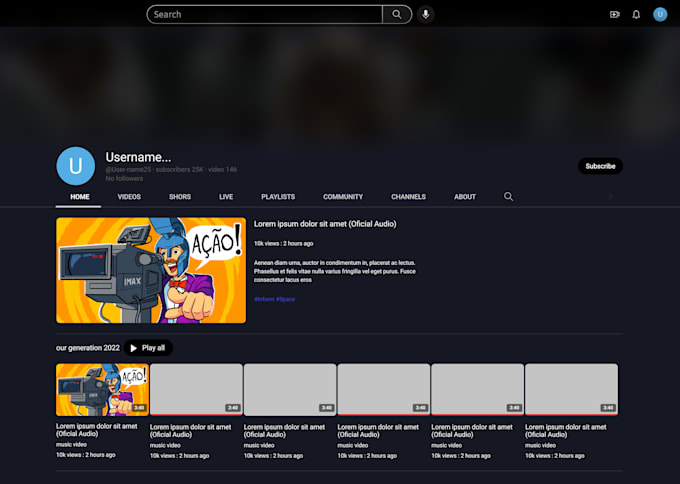Click music video label under first playlist video
Screen dimensions: 680x484
(71, 445)
